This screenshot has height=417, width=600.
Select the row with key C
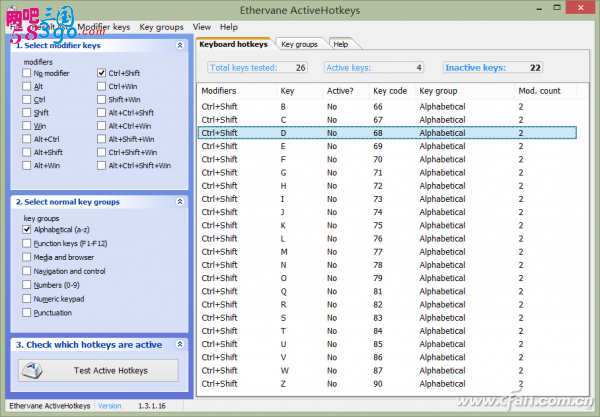pyautogui.click(x=387, y=120)
